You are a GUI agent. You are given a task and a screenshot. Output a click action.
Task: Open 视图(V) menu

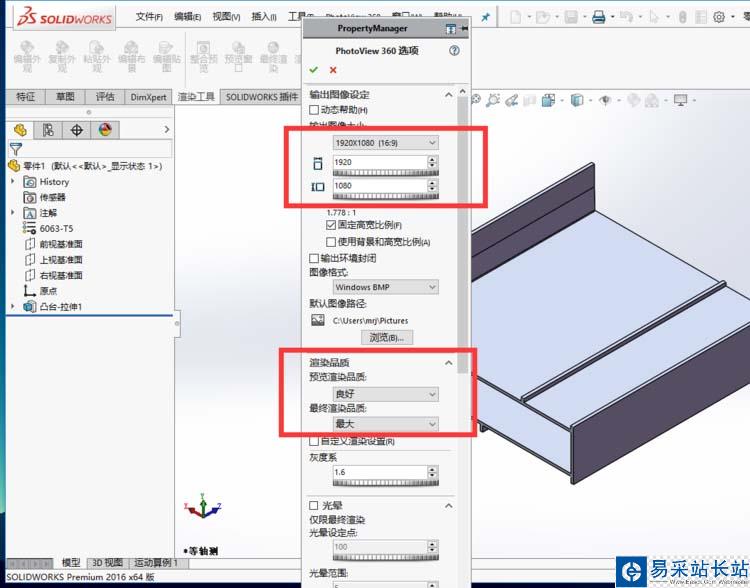pos(226,17)
